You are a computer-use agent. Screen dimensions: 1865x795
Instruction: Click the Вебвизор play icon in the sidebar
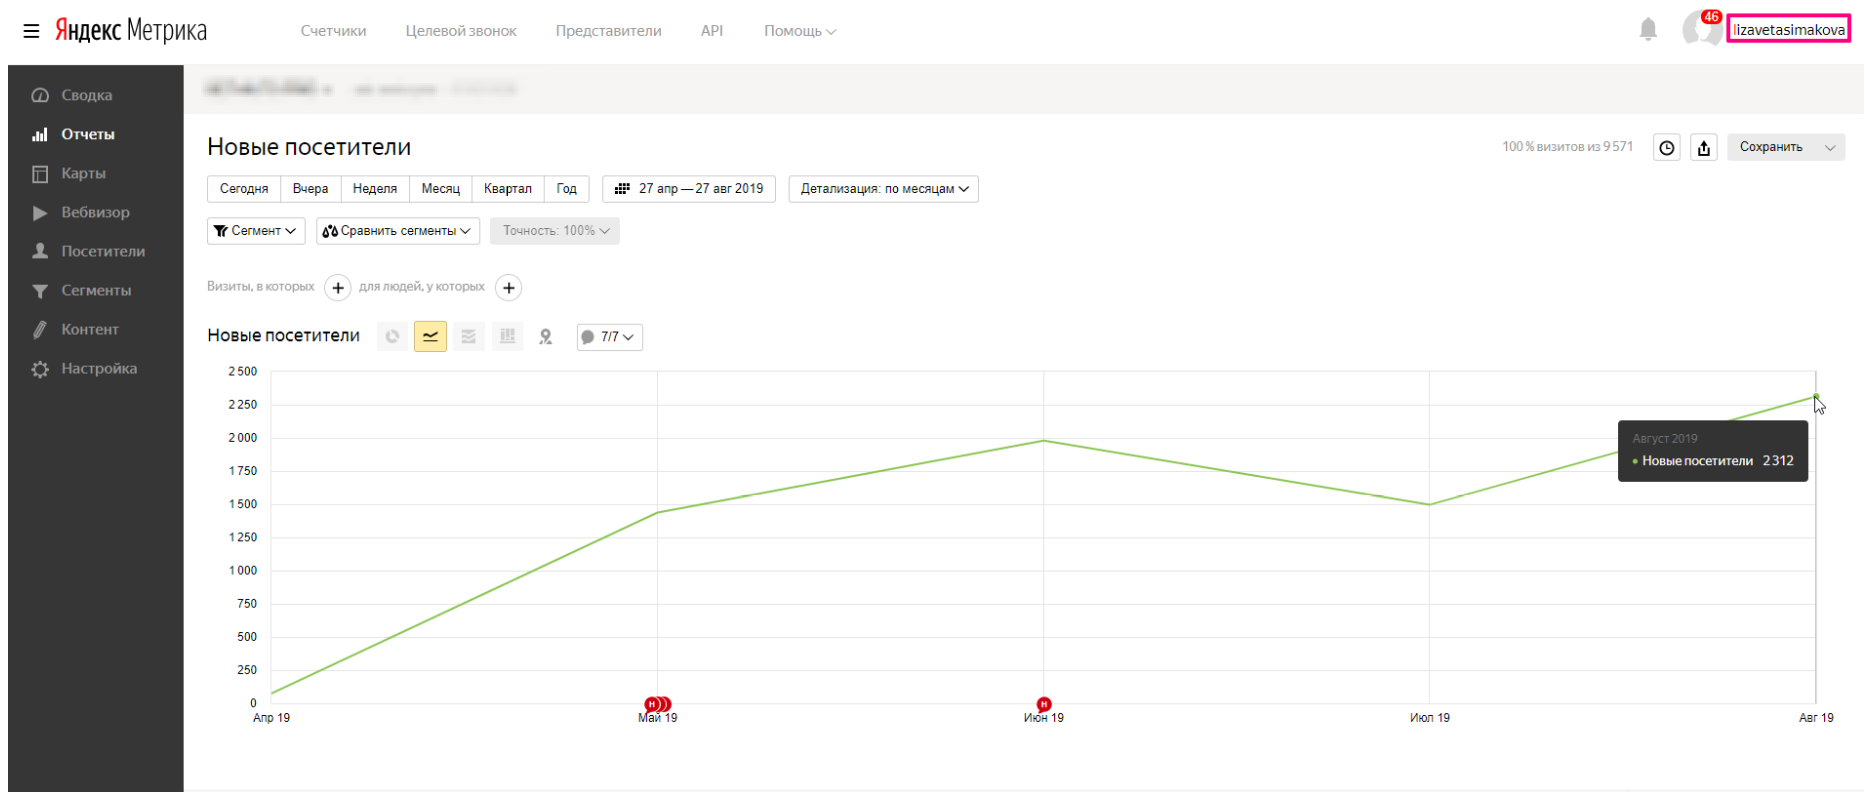40,213
